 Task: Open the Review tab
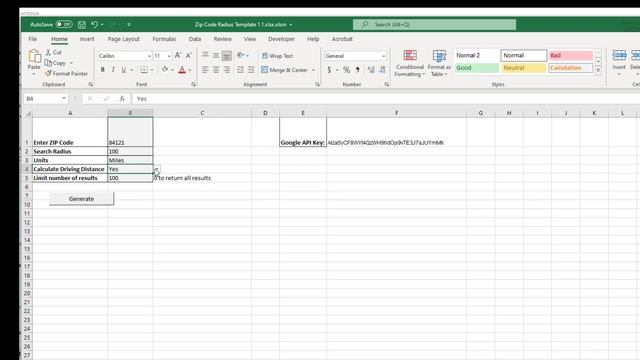[222, 39]
